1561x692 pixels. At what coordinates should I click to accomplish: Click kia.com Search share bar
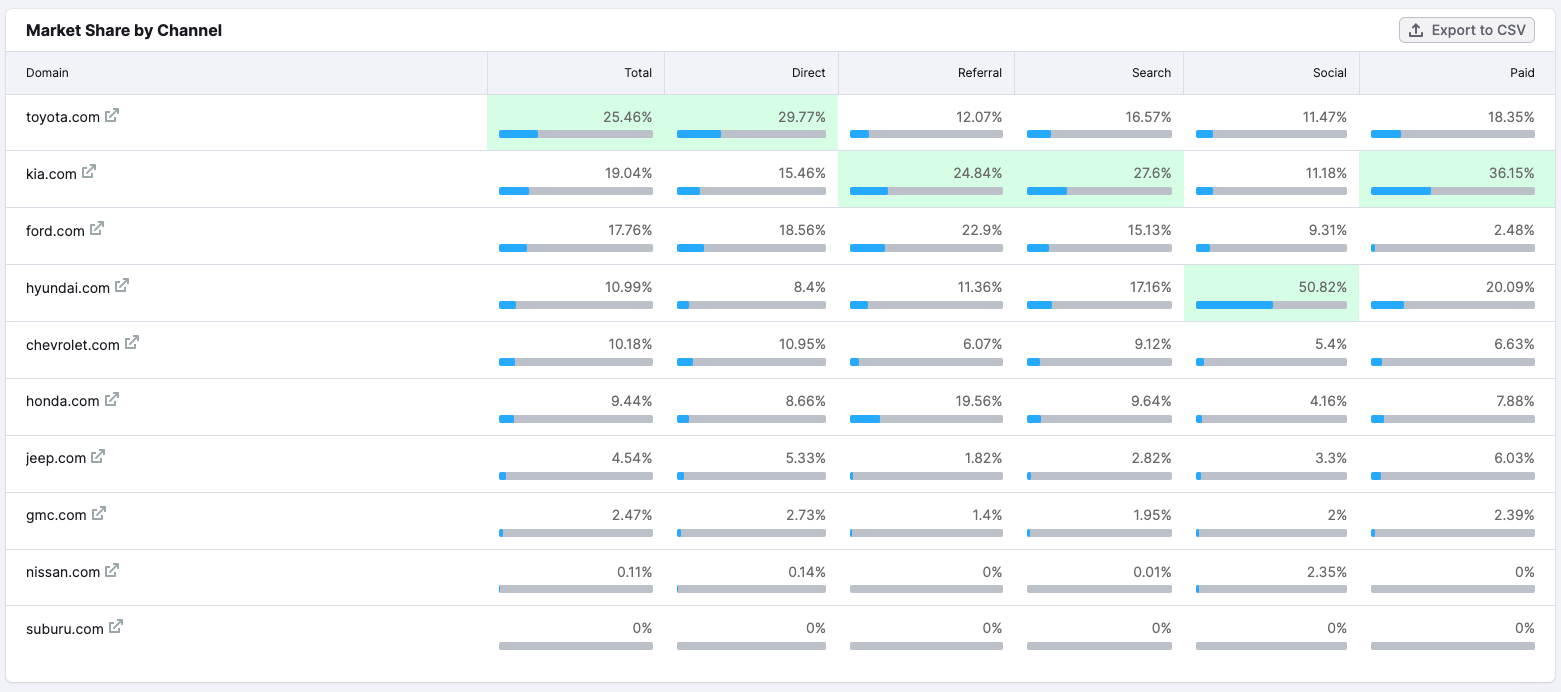1099,191
